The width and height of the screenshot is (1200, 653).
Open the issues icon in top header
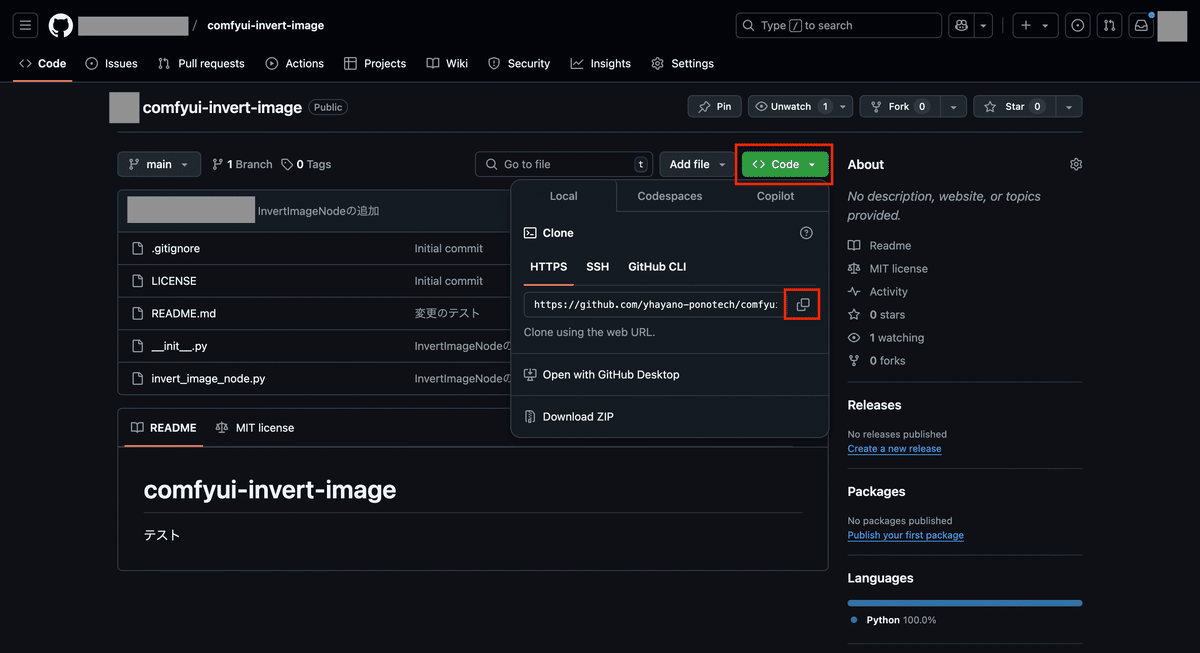point(1078,25)
